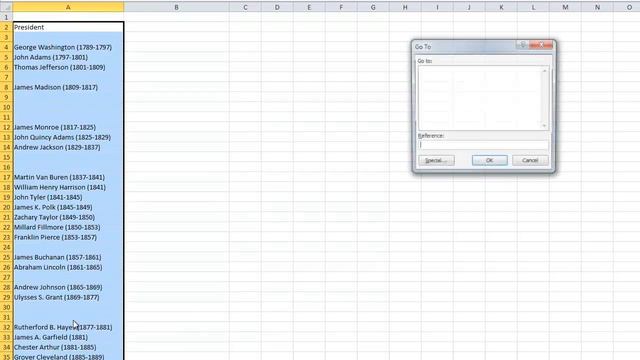Image resolution: width=640 pixels, height=360 pixels.
Task: Click cell Andrew Jackson (1829-1837)
Action: 68,147
